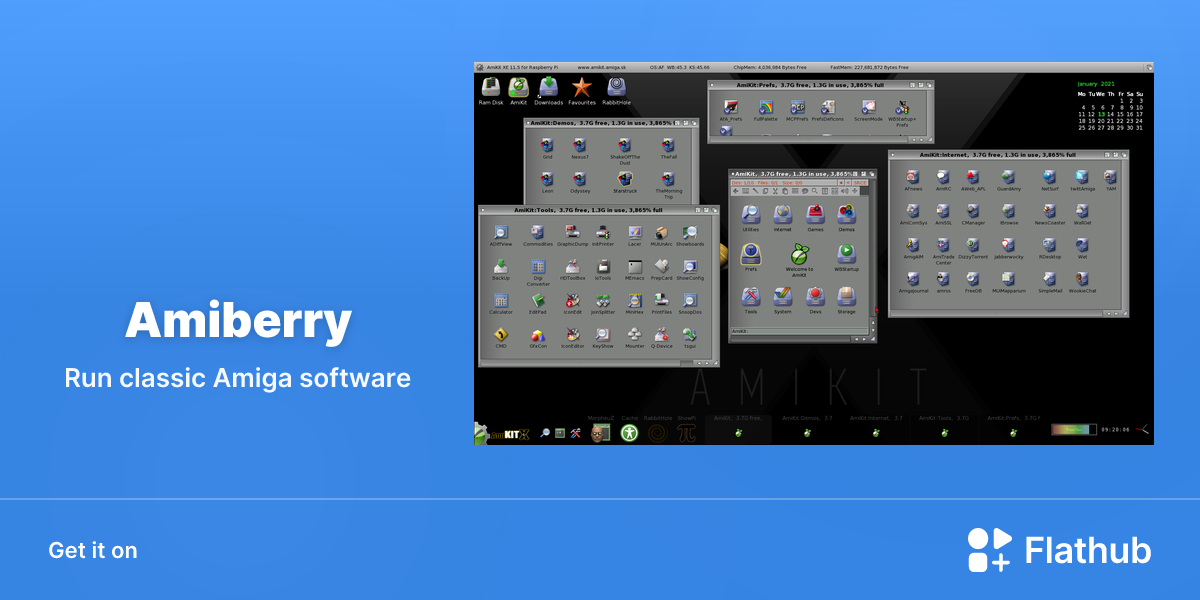Click the www.amikit.amiga.sk text in top bar
Image resolution: width=1200 pixels, height=600 pixels.
point(601,67)
